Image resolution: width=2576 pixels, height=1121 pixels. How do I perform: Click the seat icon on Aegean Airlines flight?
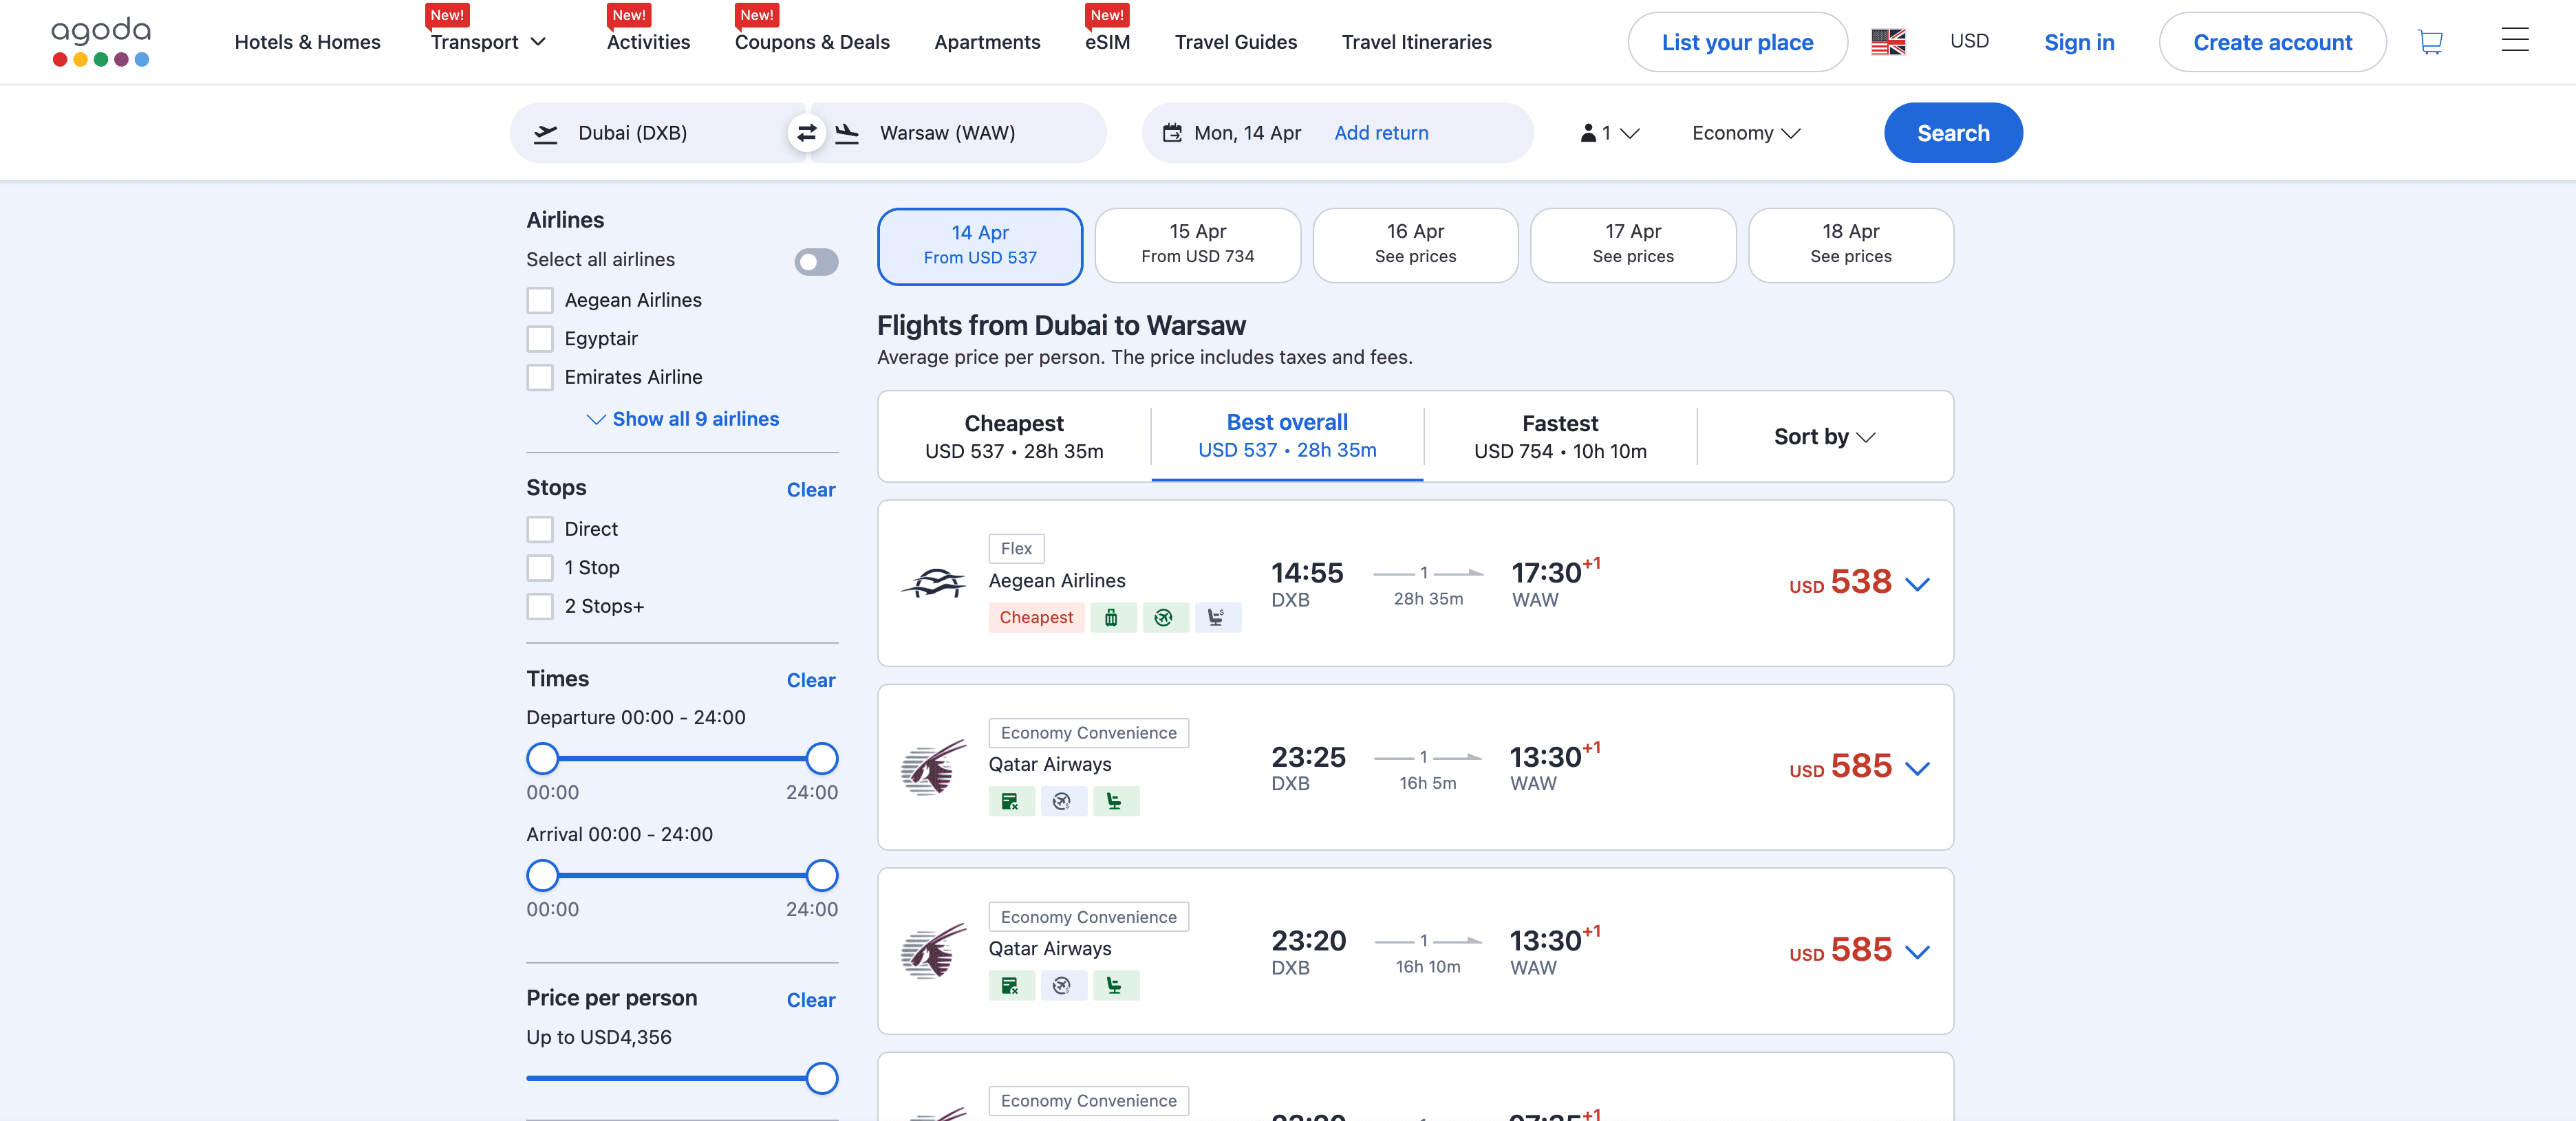(x=1216, y=618)
